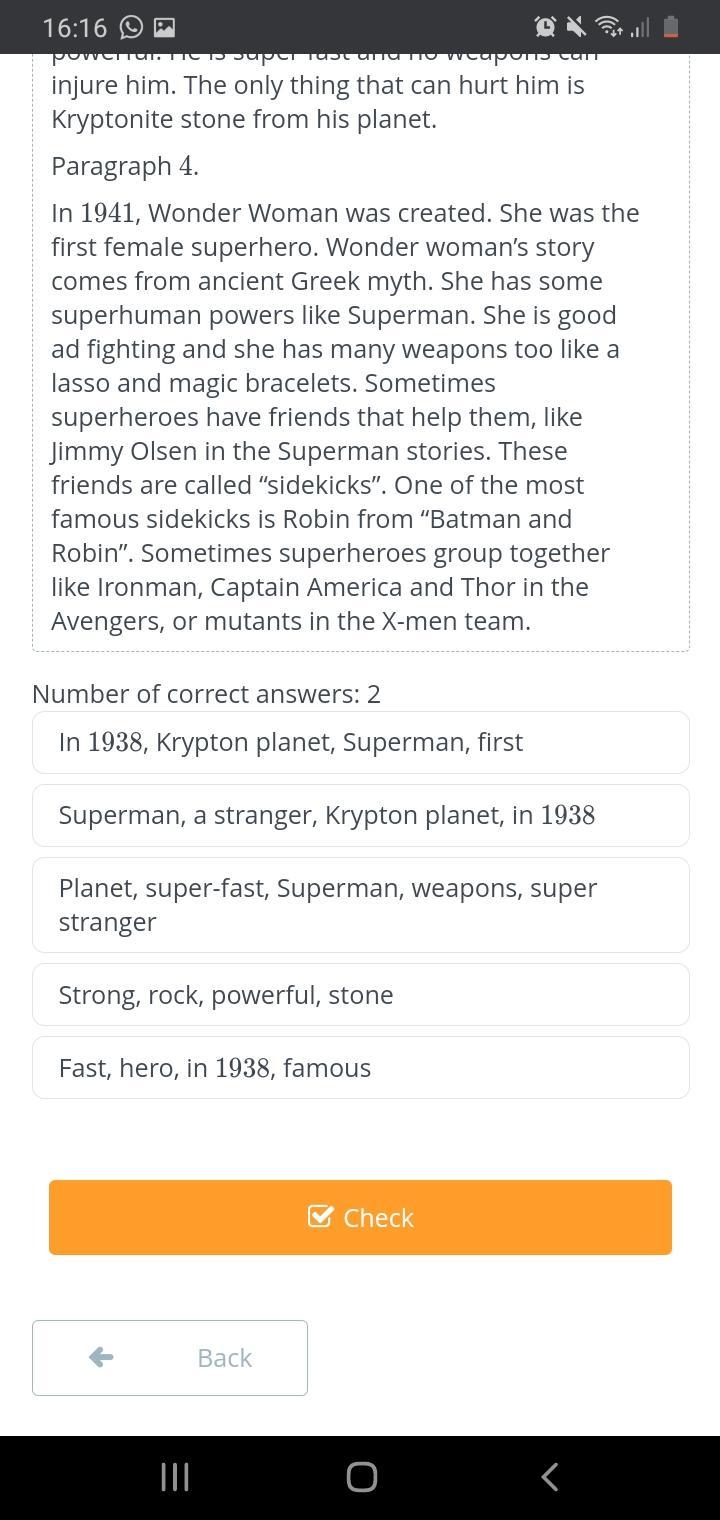Tap the Paragraph 4 reading passage text
720x1520 pixels.
click(x=346, y=417)
